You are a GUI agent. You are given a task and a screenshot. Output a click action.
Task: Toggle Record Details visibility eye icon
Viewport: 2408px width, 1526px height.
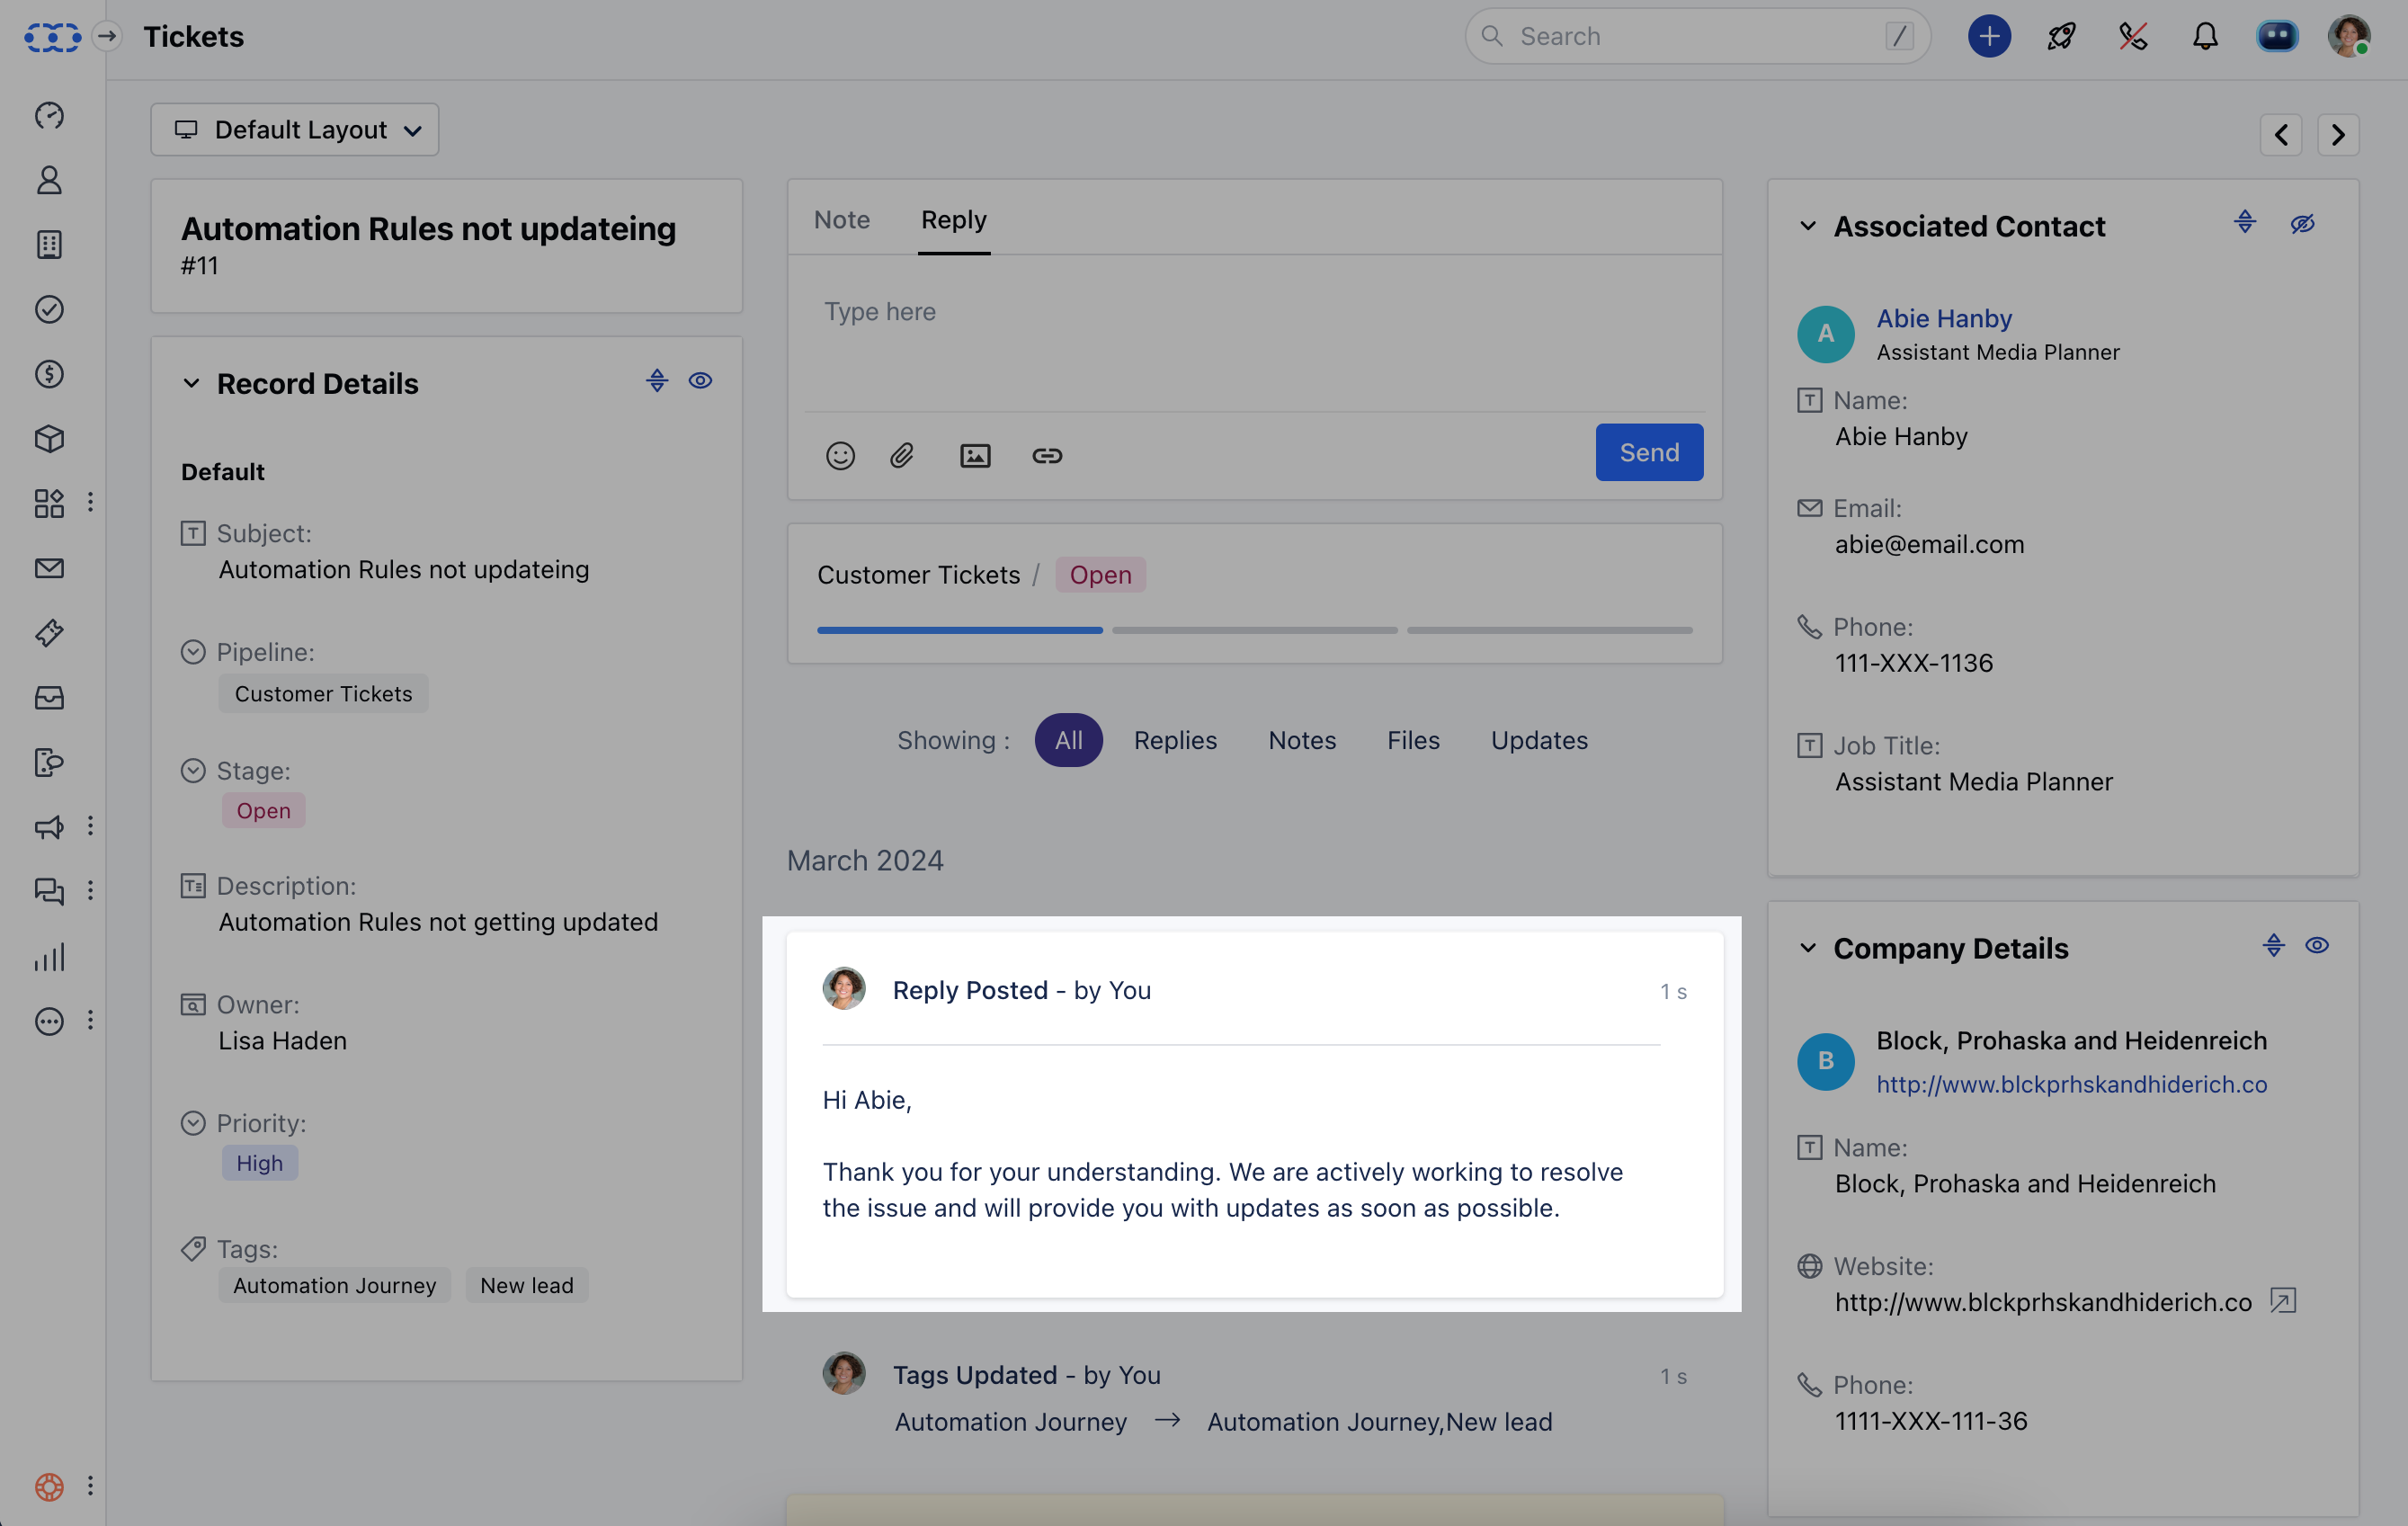point(700,380)
